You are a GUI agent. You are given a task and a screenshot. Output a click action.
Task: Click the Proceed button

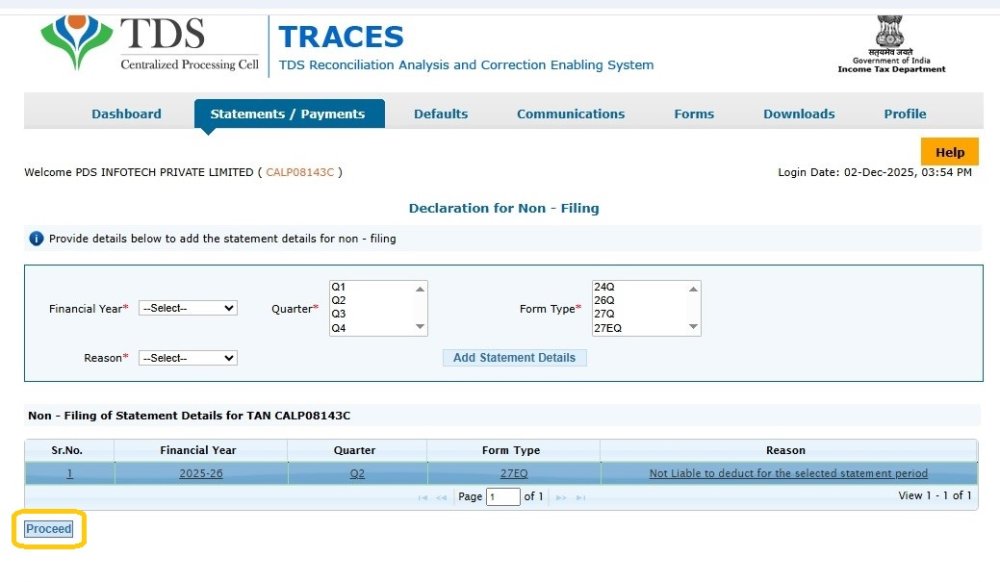[47, 528]
